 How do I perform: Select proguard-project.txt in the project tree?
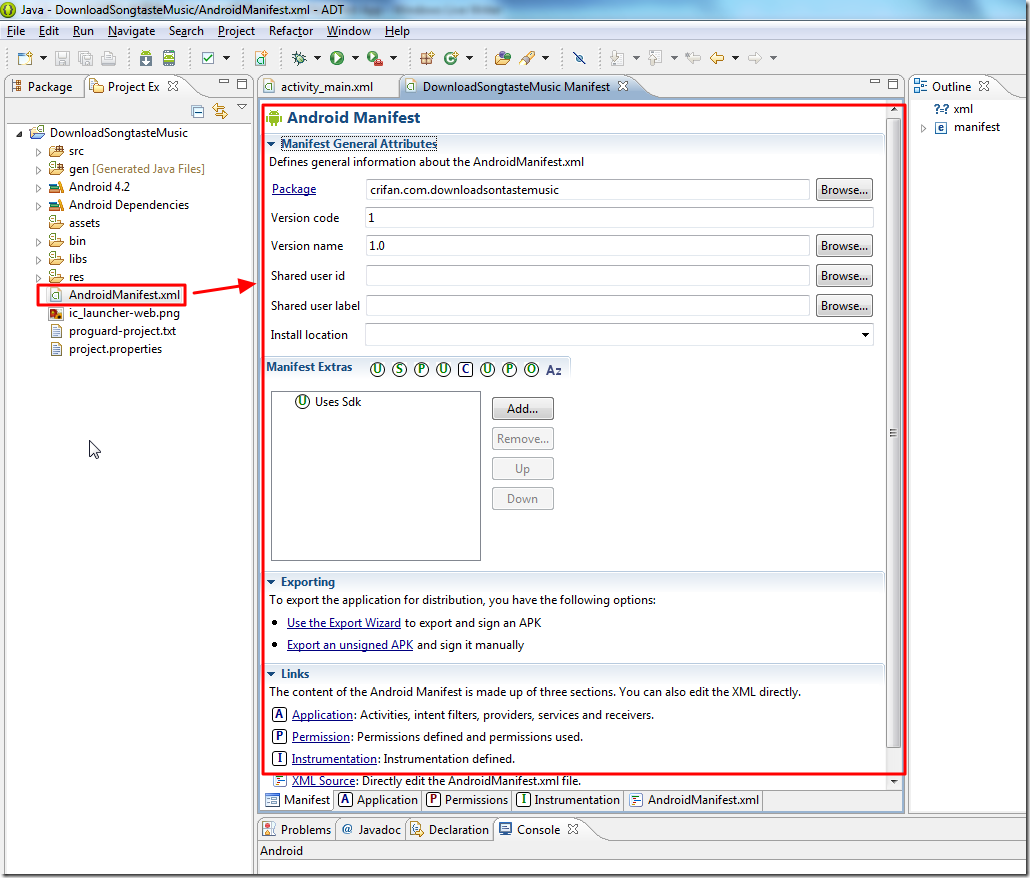click(x=122, y=331)
